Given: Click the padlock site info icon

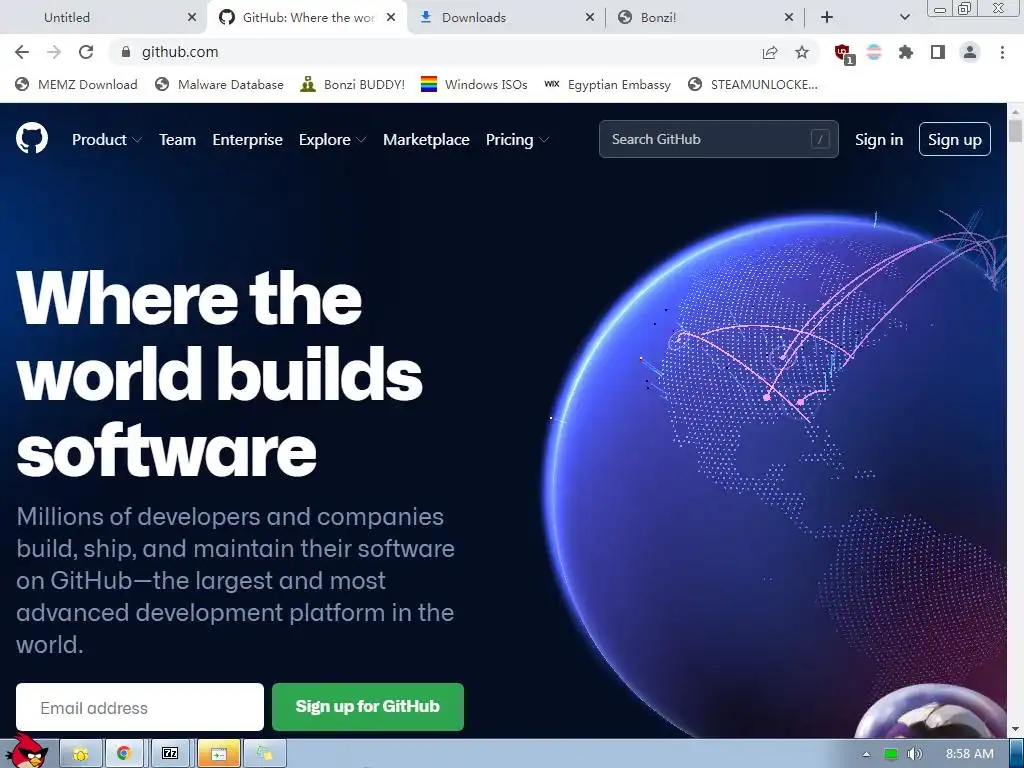Looking at the screenshot, I should [x=126, y=52].
